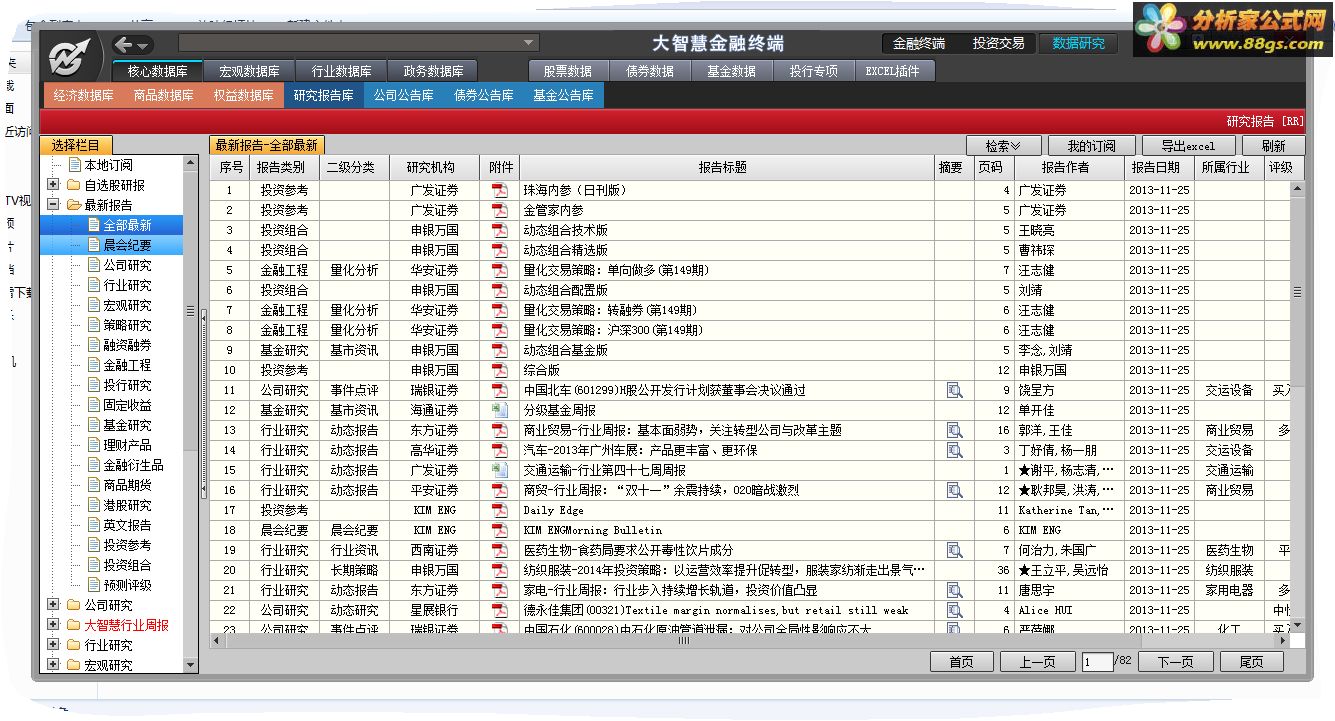View summary of 家电-行业周报 report
Image resolution: width=1335 pixels, height=721 pixels.
954,590
